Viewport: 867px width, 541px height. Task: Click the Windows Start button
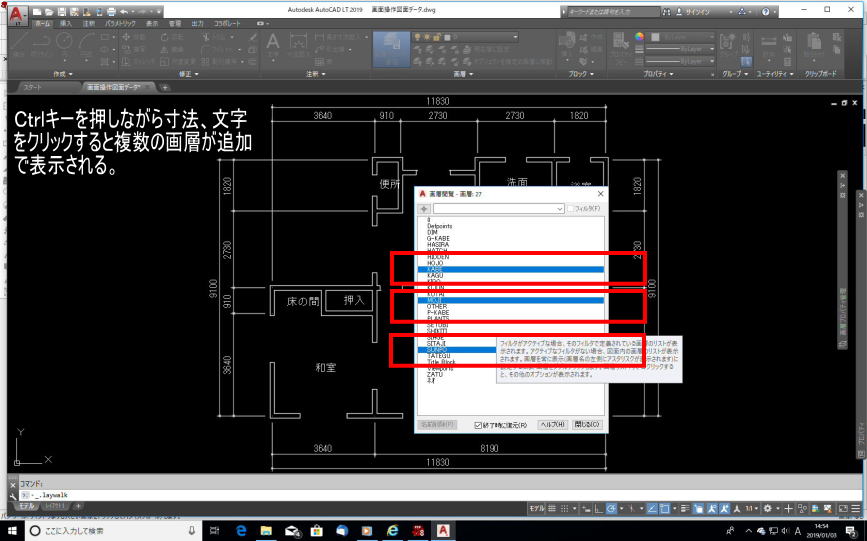click(x=12, y=530)
